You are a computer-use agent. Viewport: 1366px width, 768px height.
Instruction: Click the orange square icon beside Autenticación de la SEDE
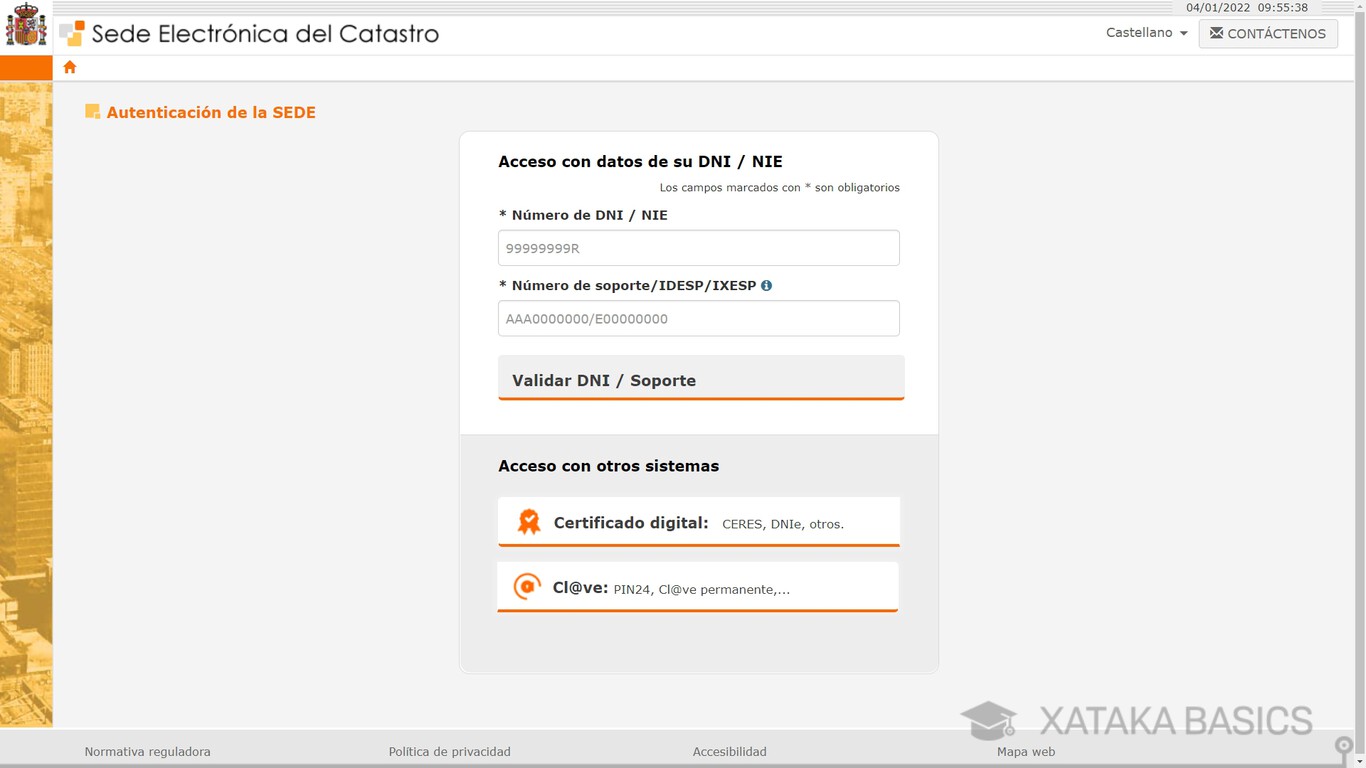pyautogui.click(x=92, y=111)
